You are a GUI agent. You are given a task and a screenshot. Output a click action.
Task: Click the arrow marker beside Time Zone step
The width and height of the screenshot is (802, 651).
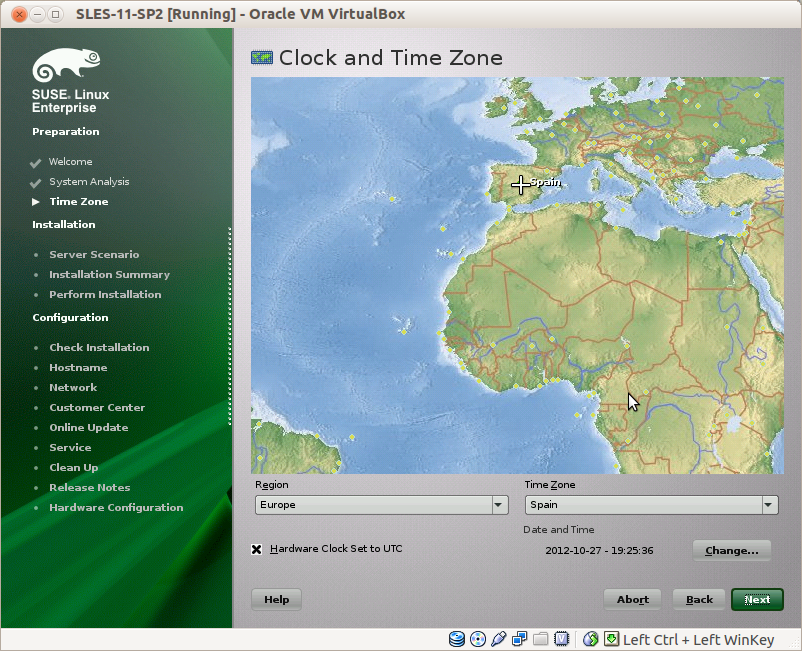pos(36,202)
